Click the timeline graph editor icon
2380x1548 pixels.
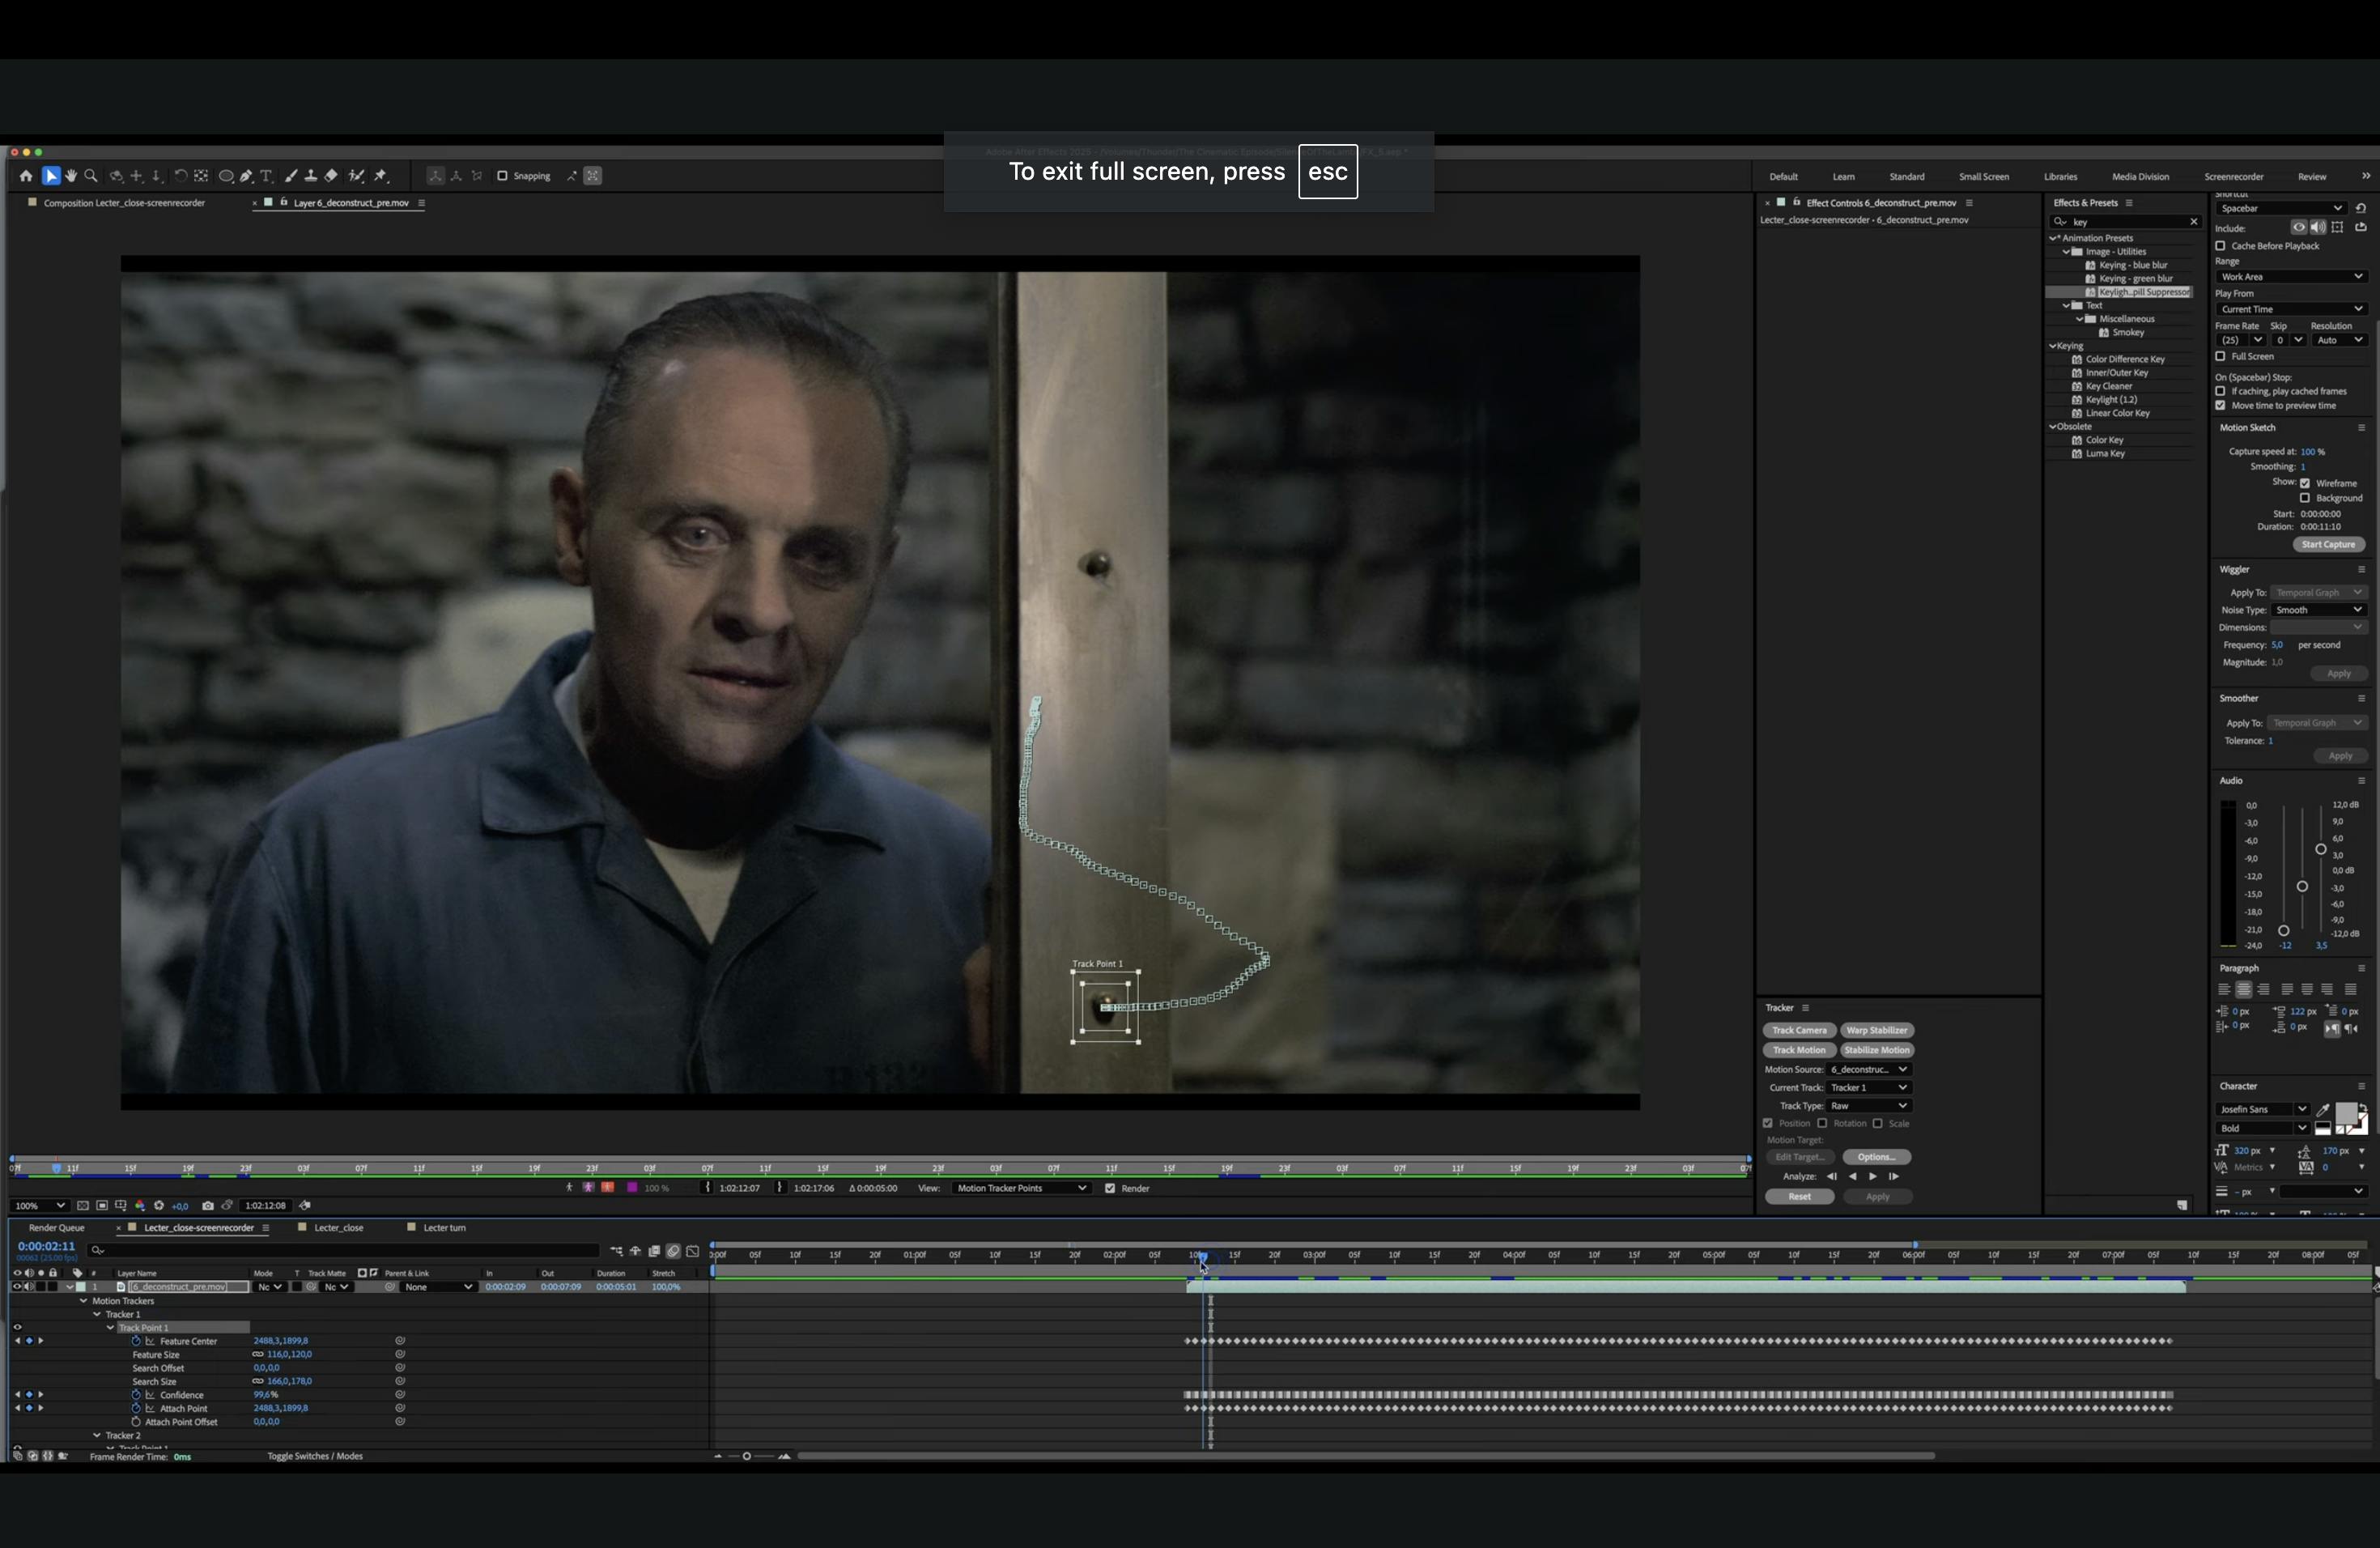[693, 1251]
